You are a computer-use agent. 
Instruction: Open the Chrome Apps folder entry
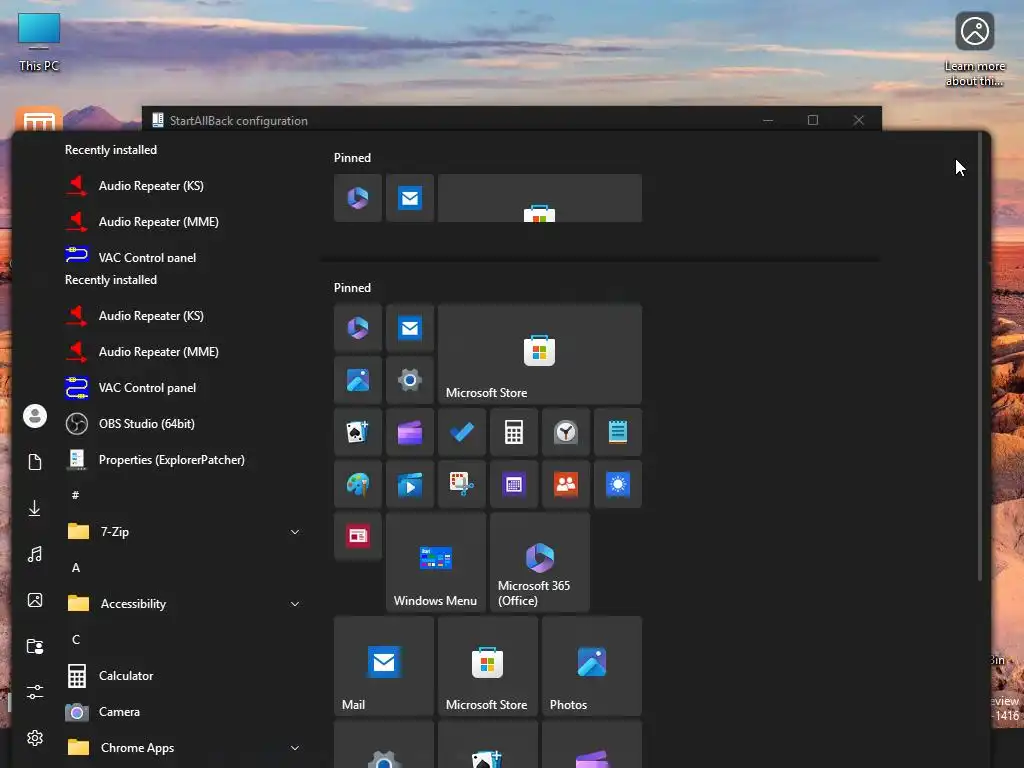(184, 748)
